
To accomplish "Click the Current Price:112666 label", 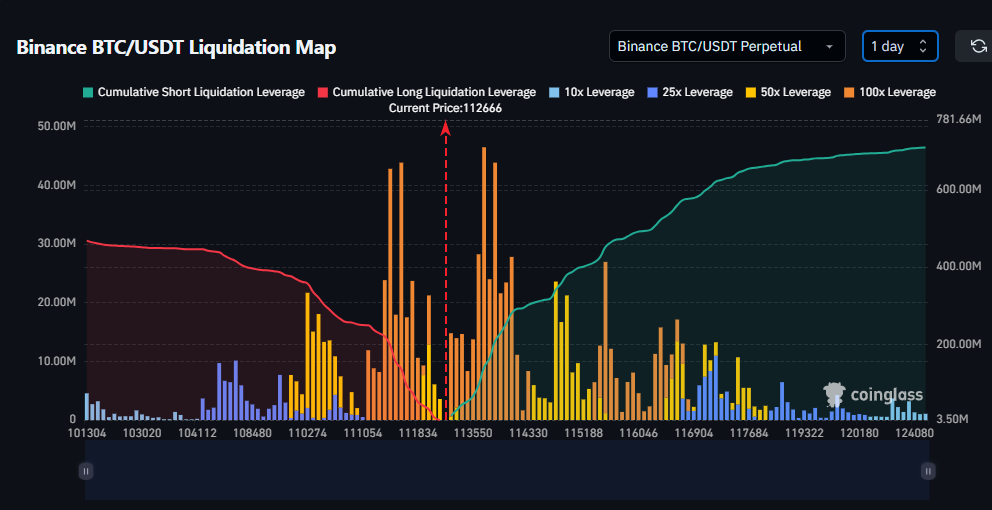I will click(445, 108).
